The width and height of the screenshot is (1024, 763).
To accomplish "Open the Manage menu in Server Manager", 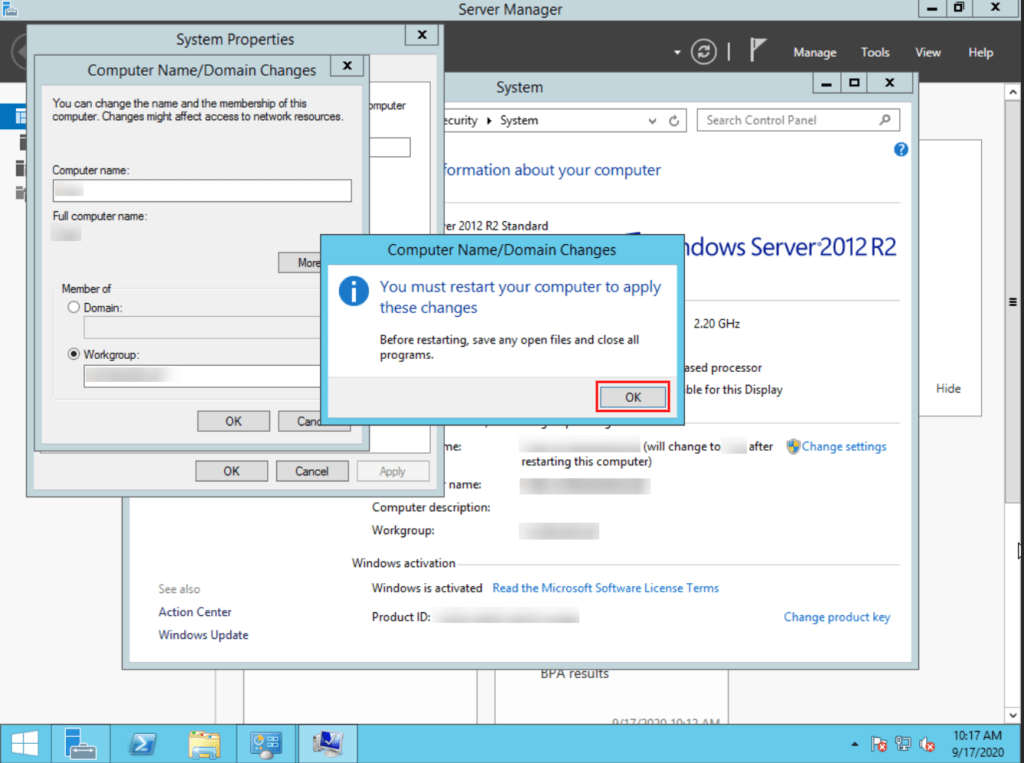I will coord(814,52).
